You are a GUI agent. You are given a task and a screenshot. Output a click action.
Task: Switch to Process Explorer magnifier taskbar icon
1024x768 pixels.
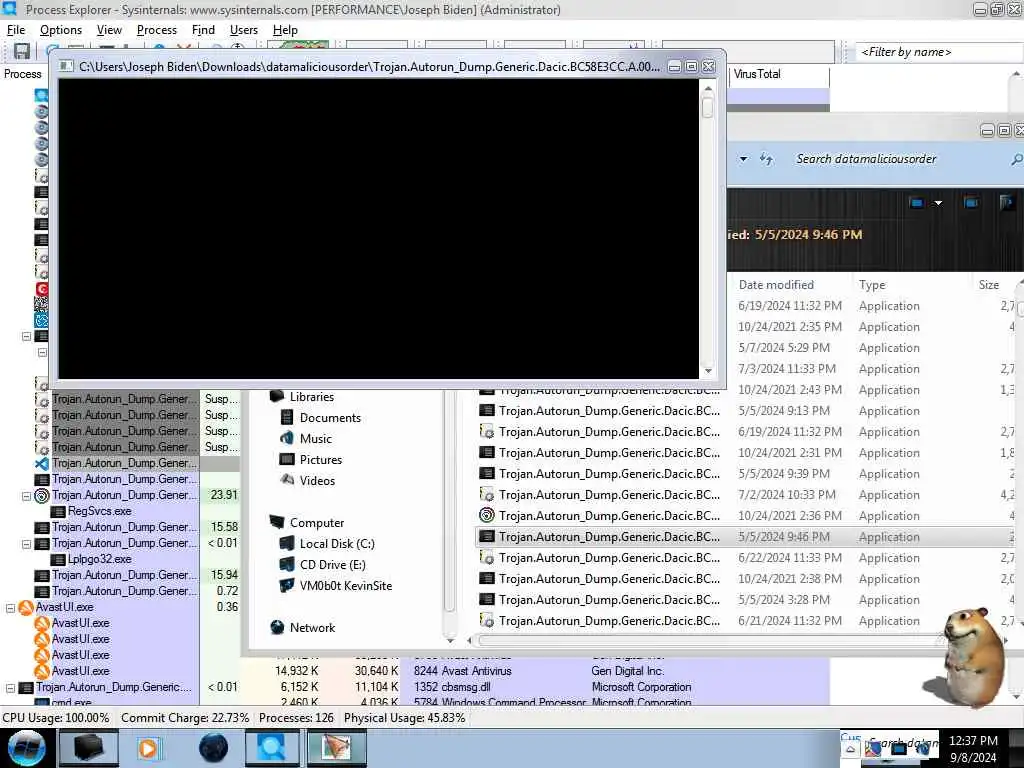click(x=272, y=748)
